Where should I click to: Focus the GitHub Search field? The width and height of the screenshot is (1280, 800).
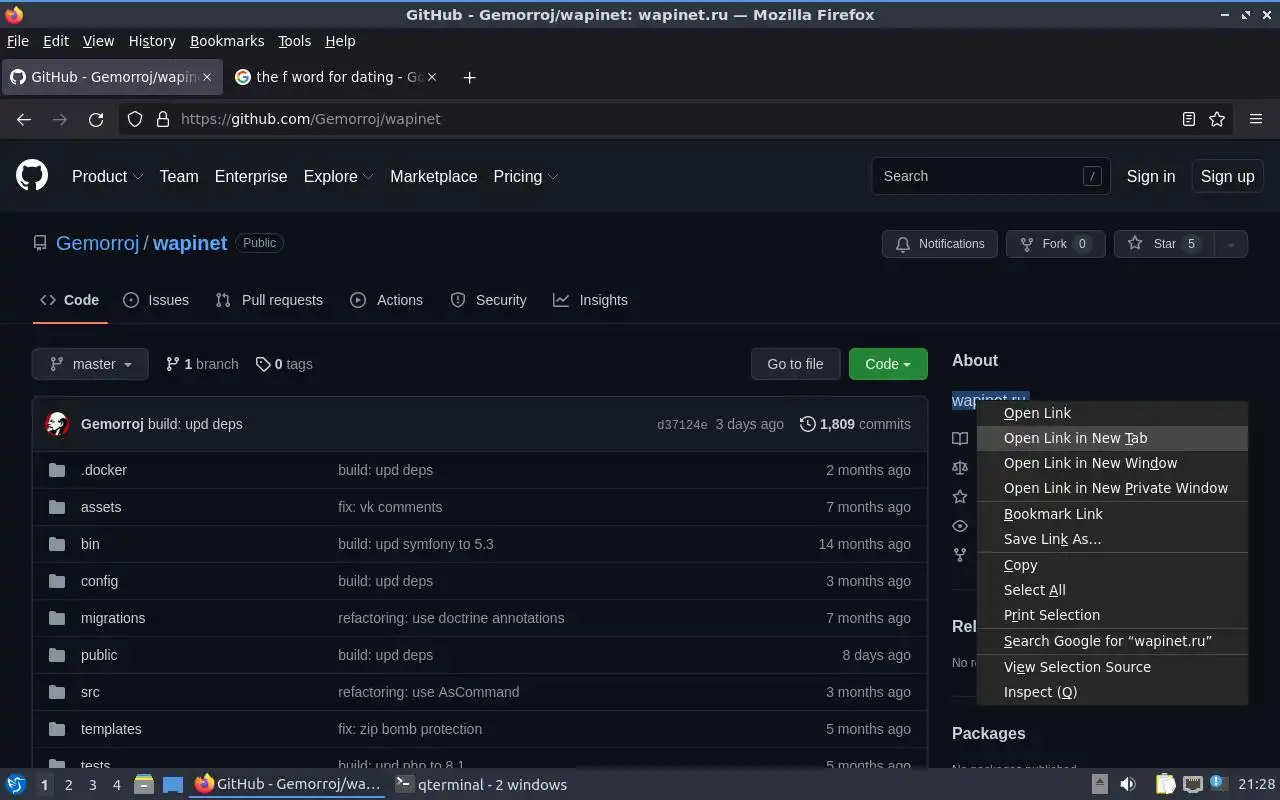[x=991, y=176]
